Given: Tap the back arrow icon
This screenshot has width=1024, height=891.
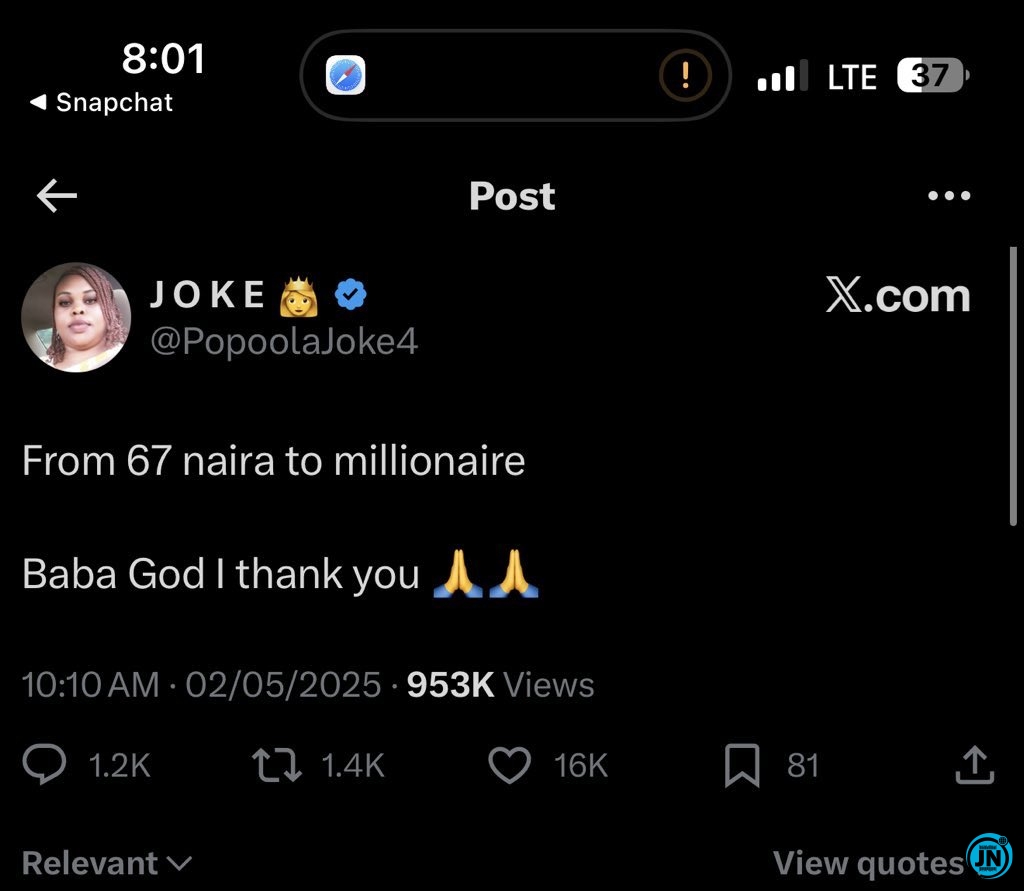Looking at the screenshot, I should tap(57, 197).
